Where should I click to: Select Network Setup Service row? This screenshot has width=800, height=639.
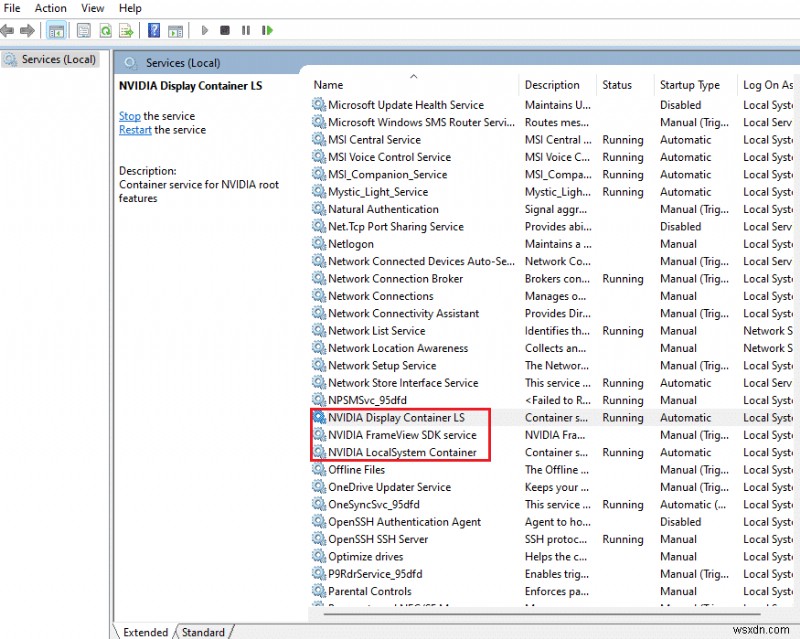tap(554, 365)
